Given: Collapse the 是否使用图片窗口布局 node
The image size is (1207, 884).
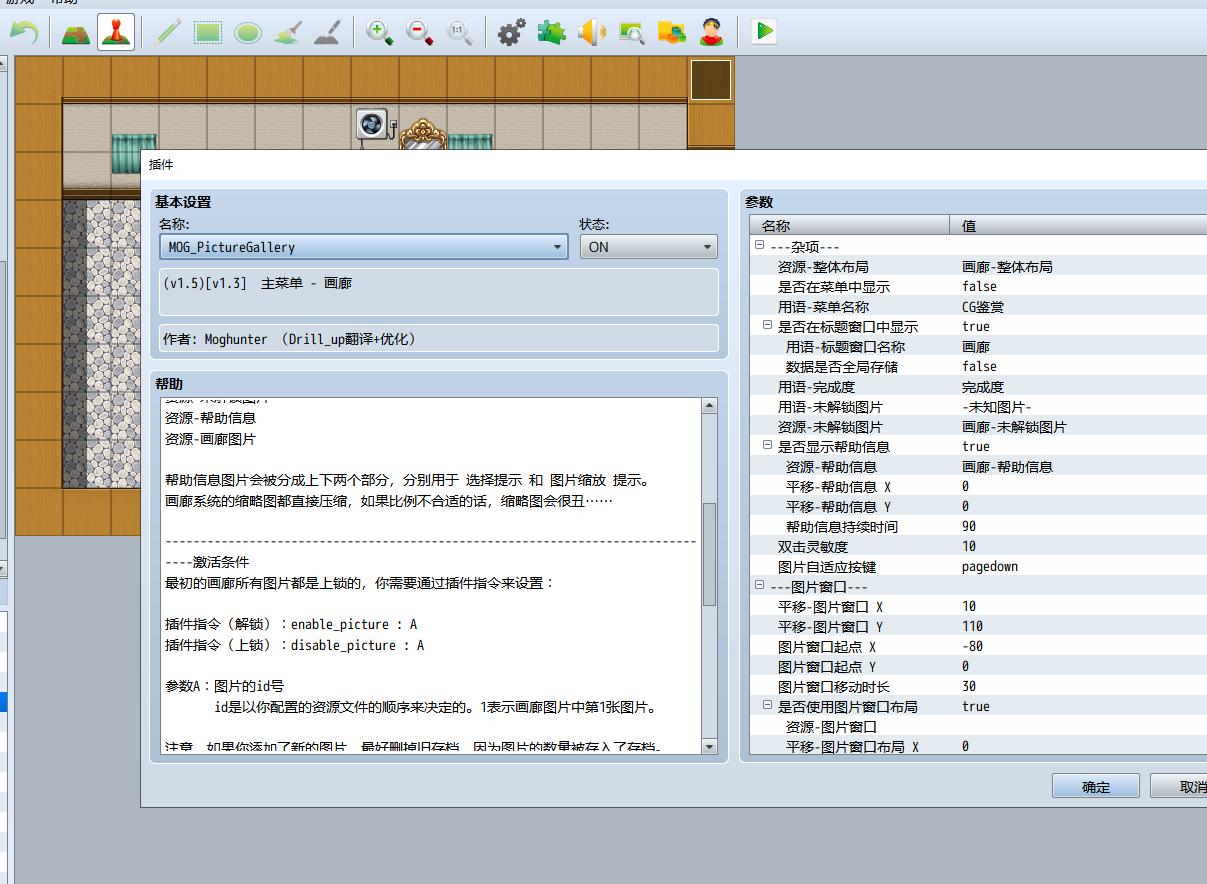Looking at the screenshot, I should (767, 706).
